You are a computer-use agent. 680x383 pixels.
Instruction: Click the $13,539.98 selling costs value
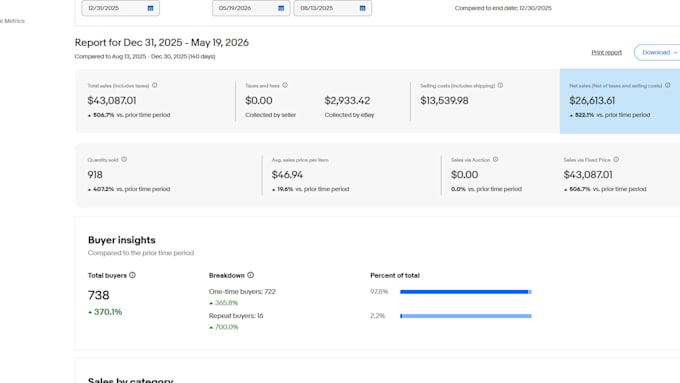[444, 101]
